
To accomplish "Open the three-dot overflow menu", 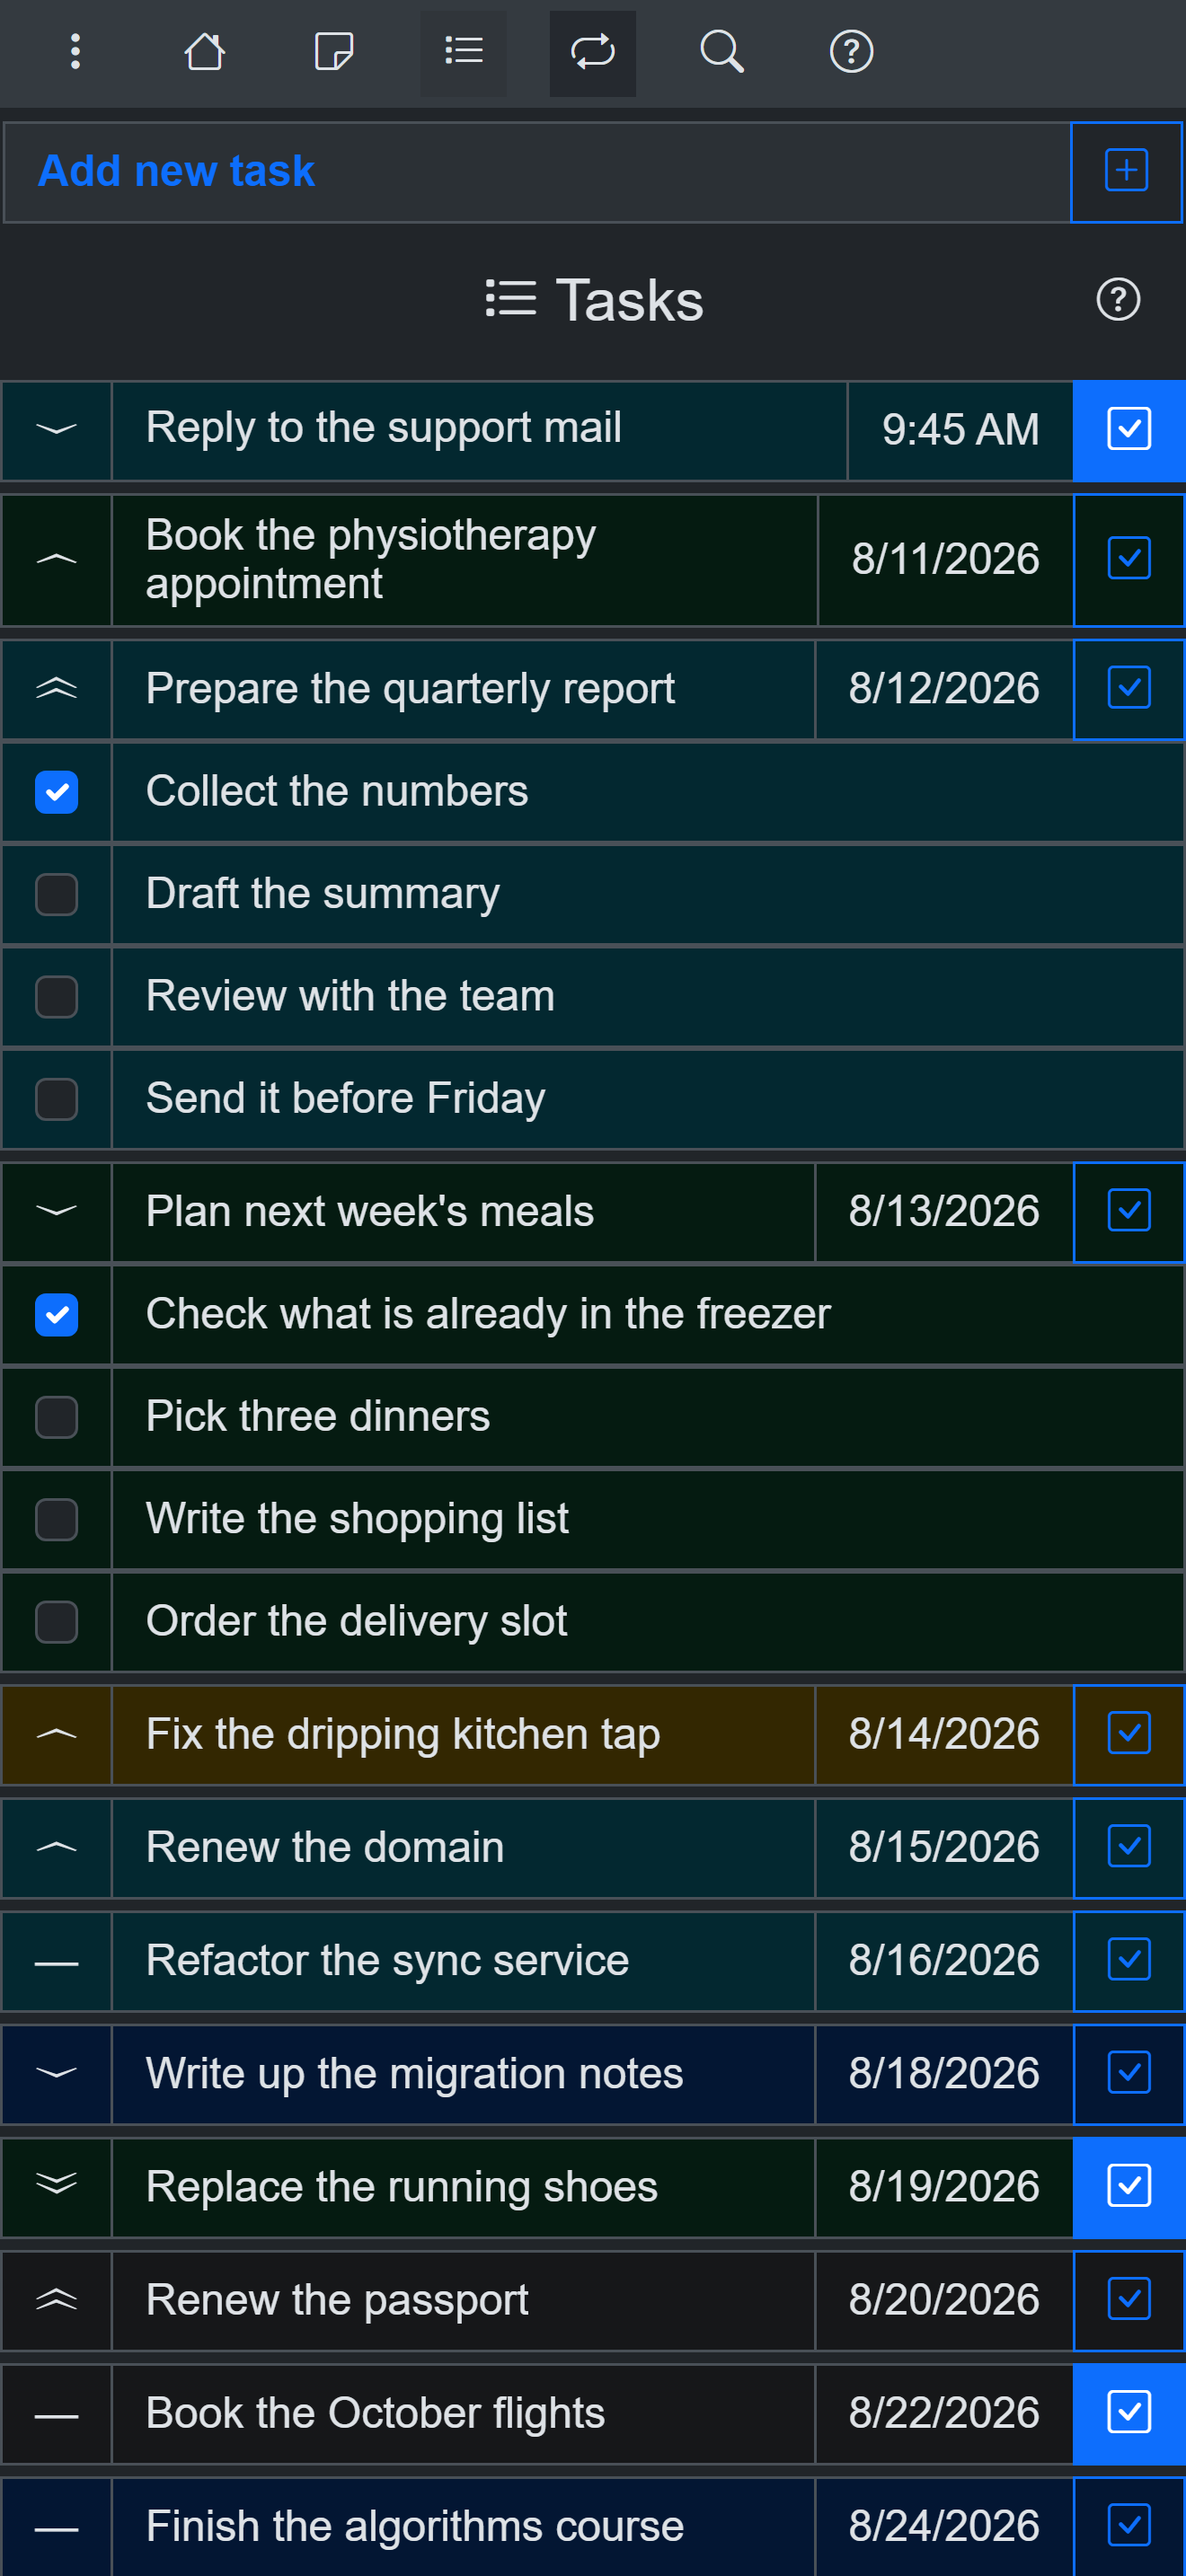I will (x=75, y=52).
